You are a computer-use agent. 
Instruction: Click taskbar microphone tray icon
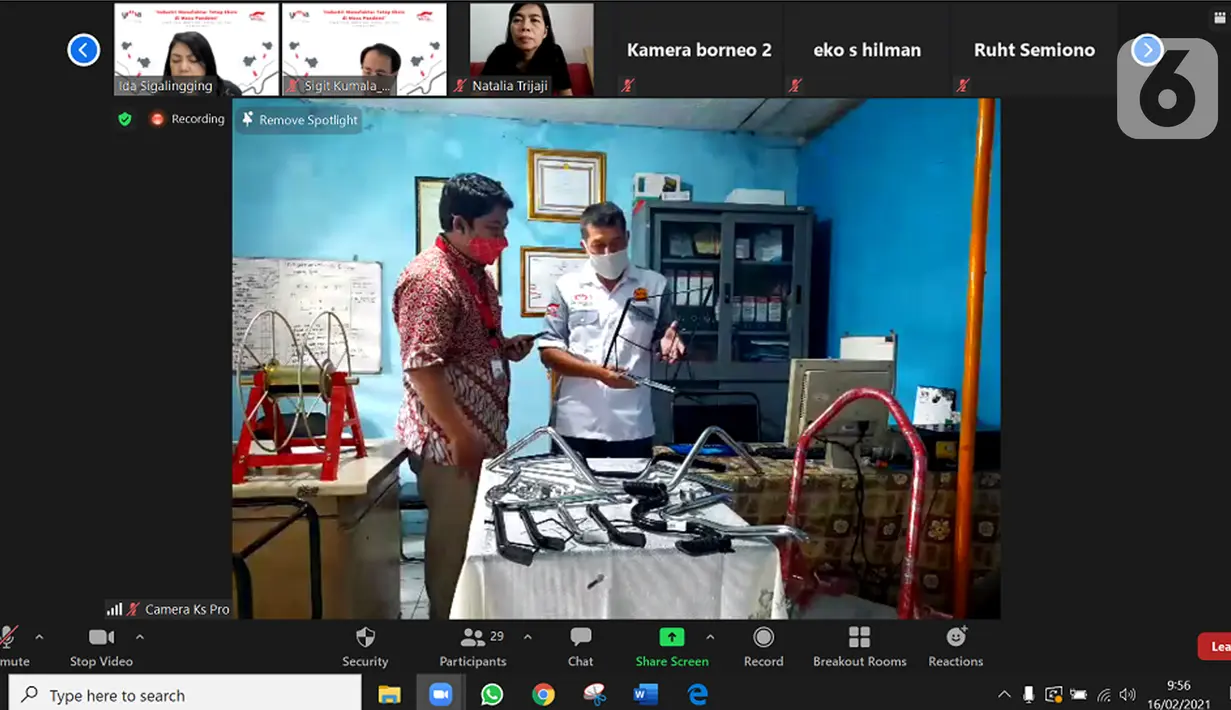1029,694
